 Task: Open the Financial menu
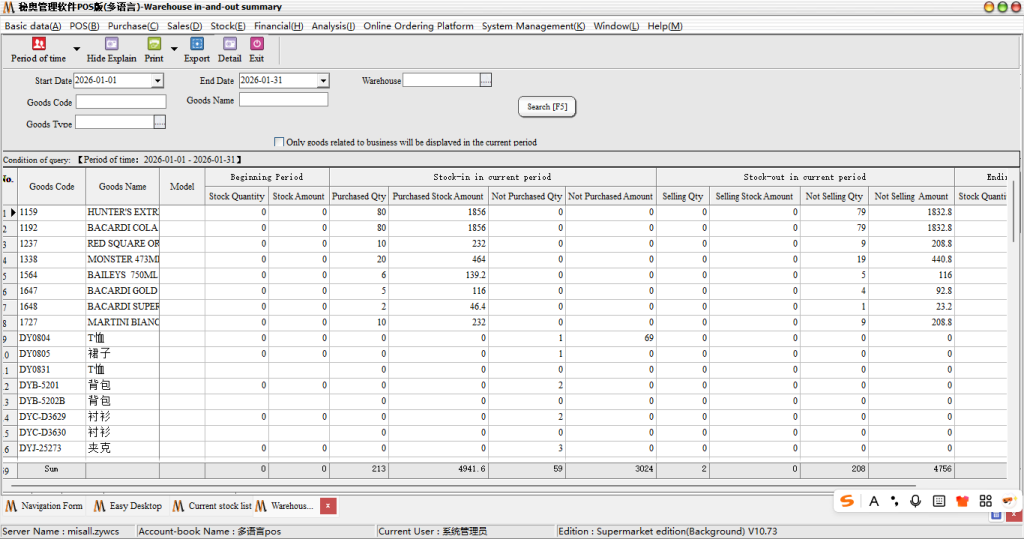click(278, 26)
